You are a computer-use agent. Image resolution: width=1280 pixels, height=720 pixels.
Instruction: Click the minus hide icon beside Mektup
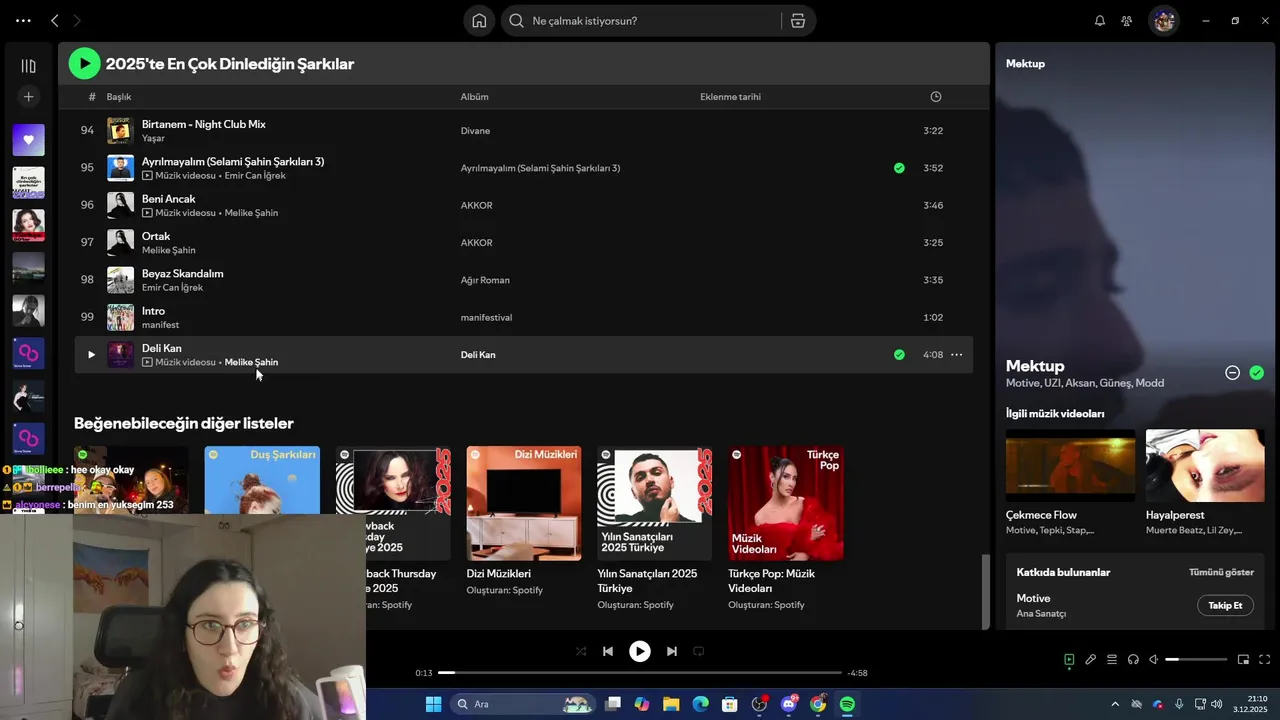point(1233,373)
